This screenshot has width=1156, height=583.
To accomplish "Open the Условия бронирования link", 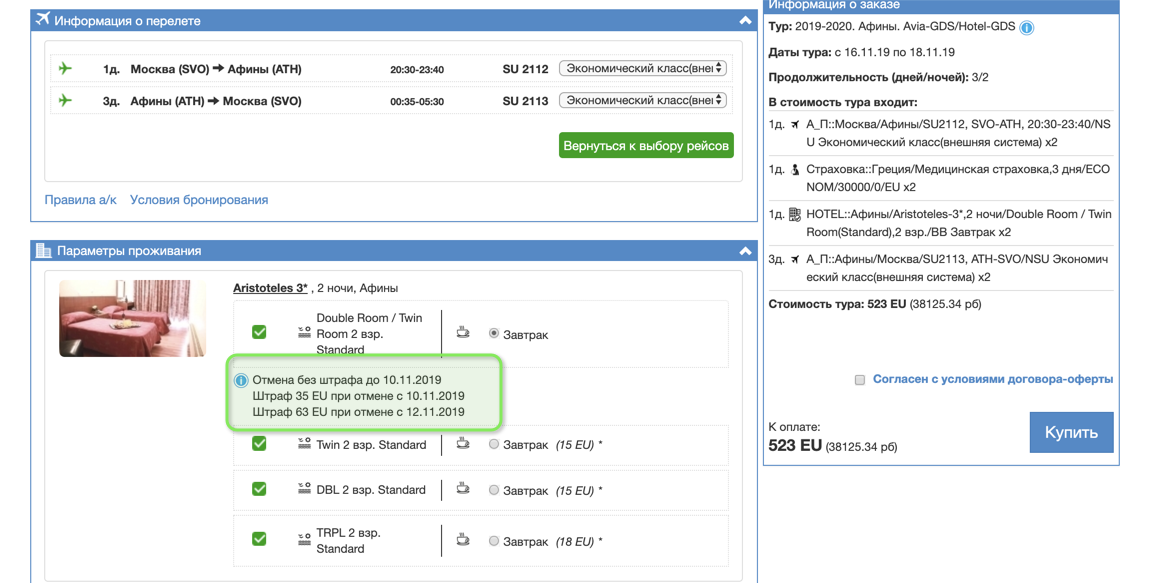I will click(199, 200).
